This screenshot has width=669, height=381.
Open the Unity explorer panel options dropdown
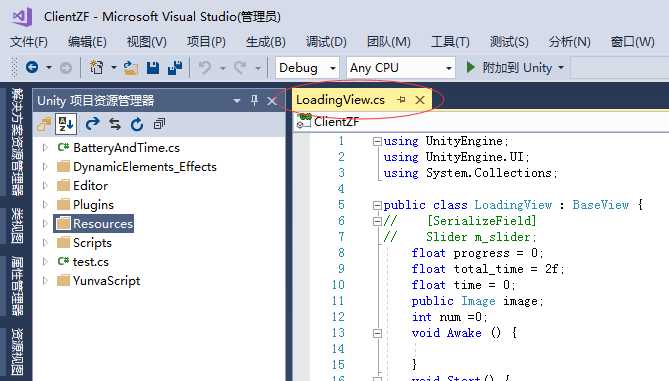coord(237,101)
